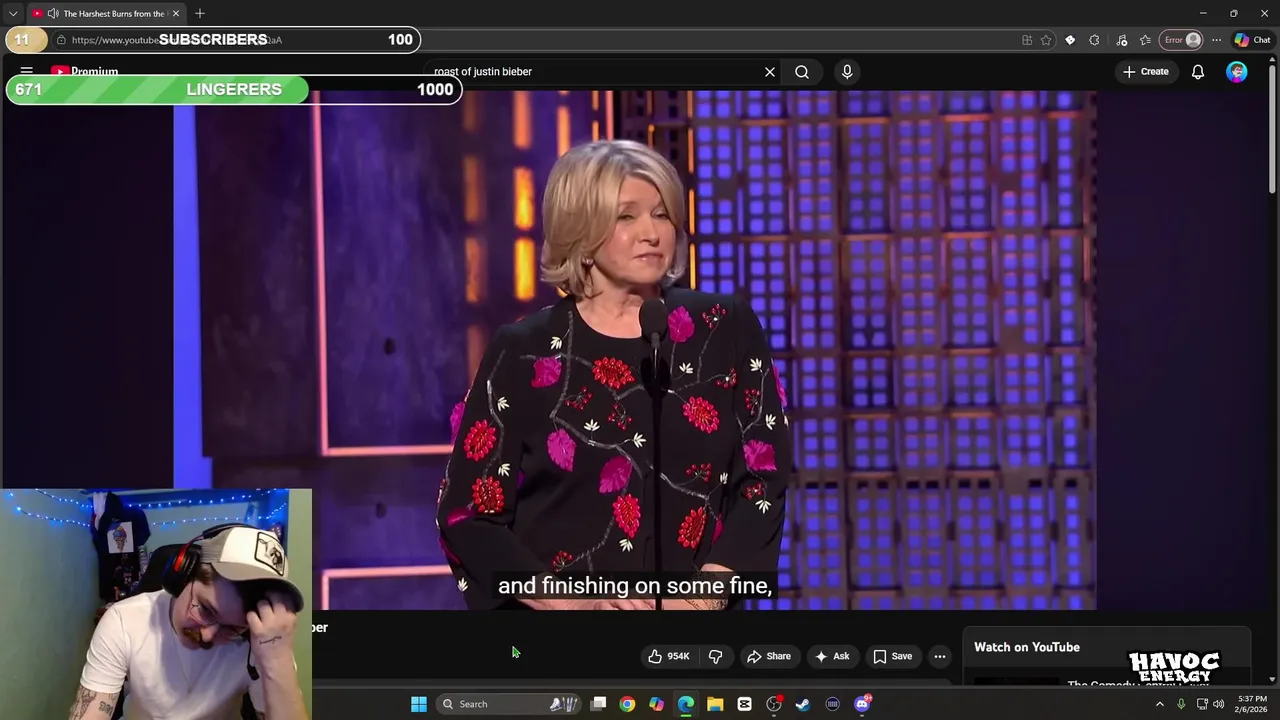Open CapCut from the taskbar
The width and height of the screenshot is (1280, 720).
[744, 704]
